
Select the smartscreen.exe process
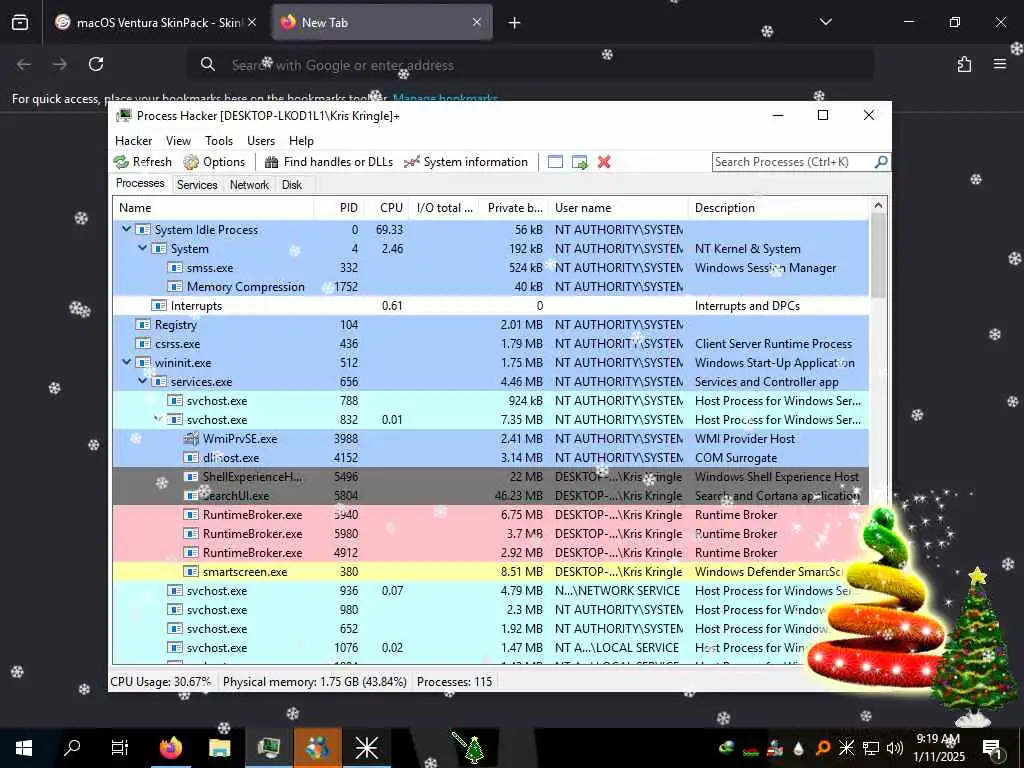[x=490, y=571]
